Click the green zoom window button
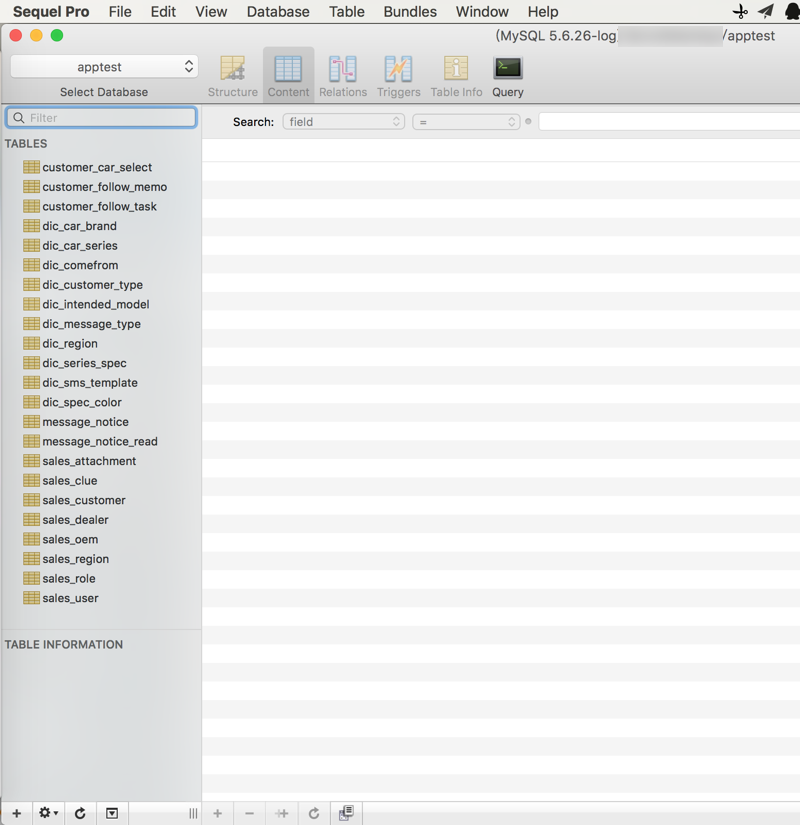This screenshot has width=800, height=825. point(57,35)
